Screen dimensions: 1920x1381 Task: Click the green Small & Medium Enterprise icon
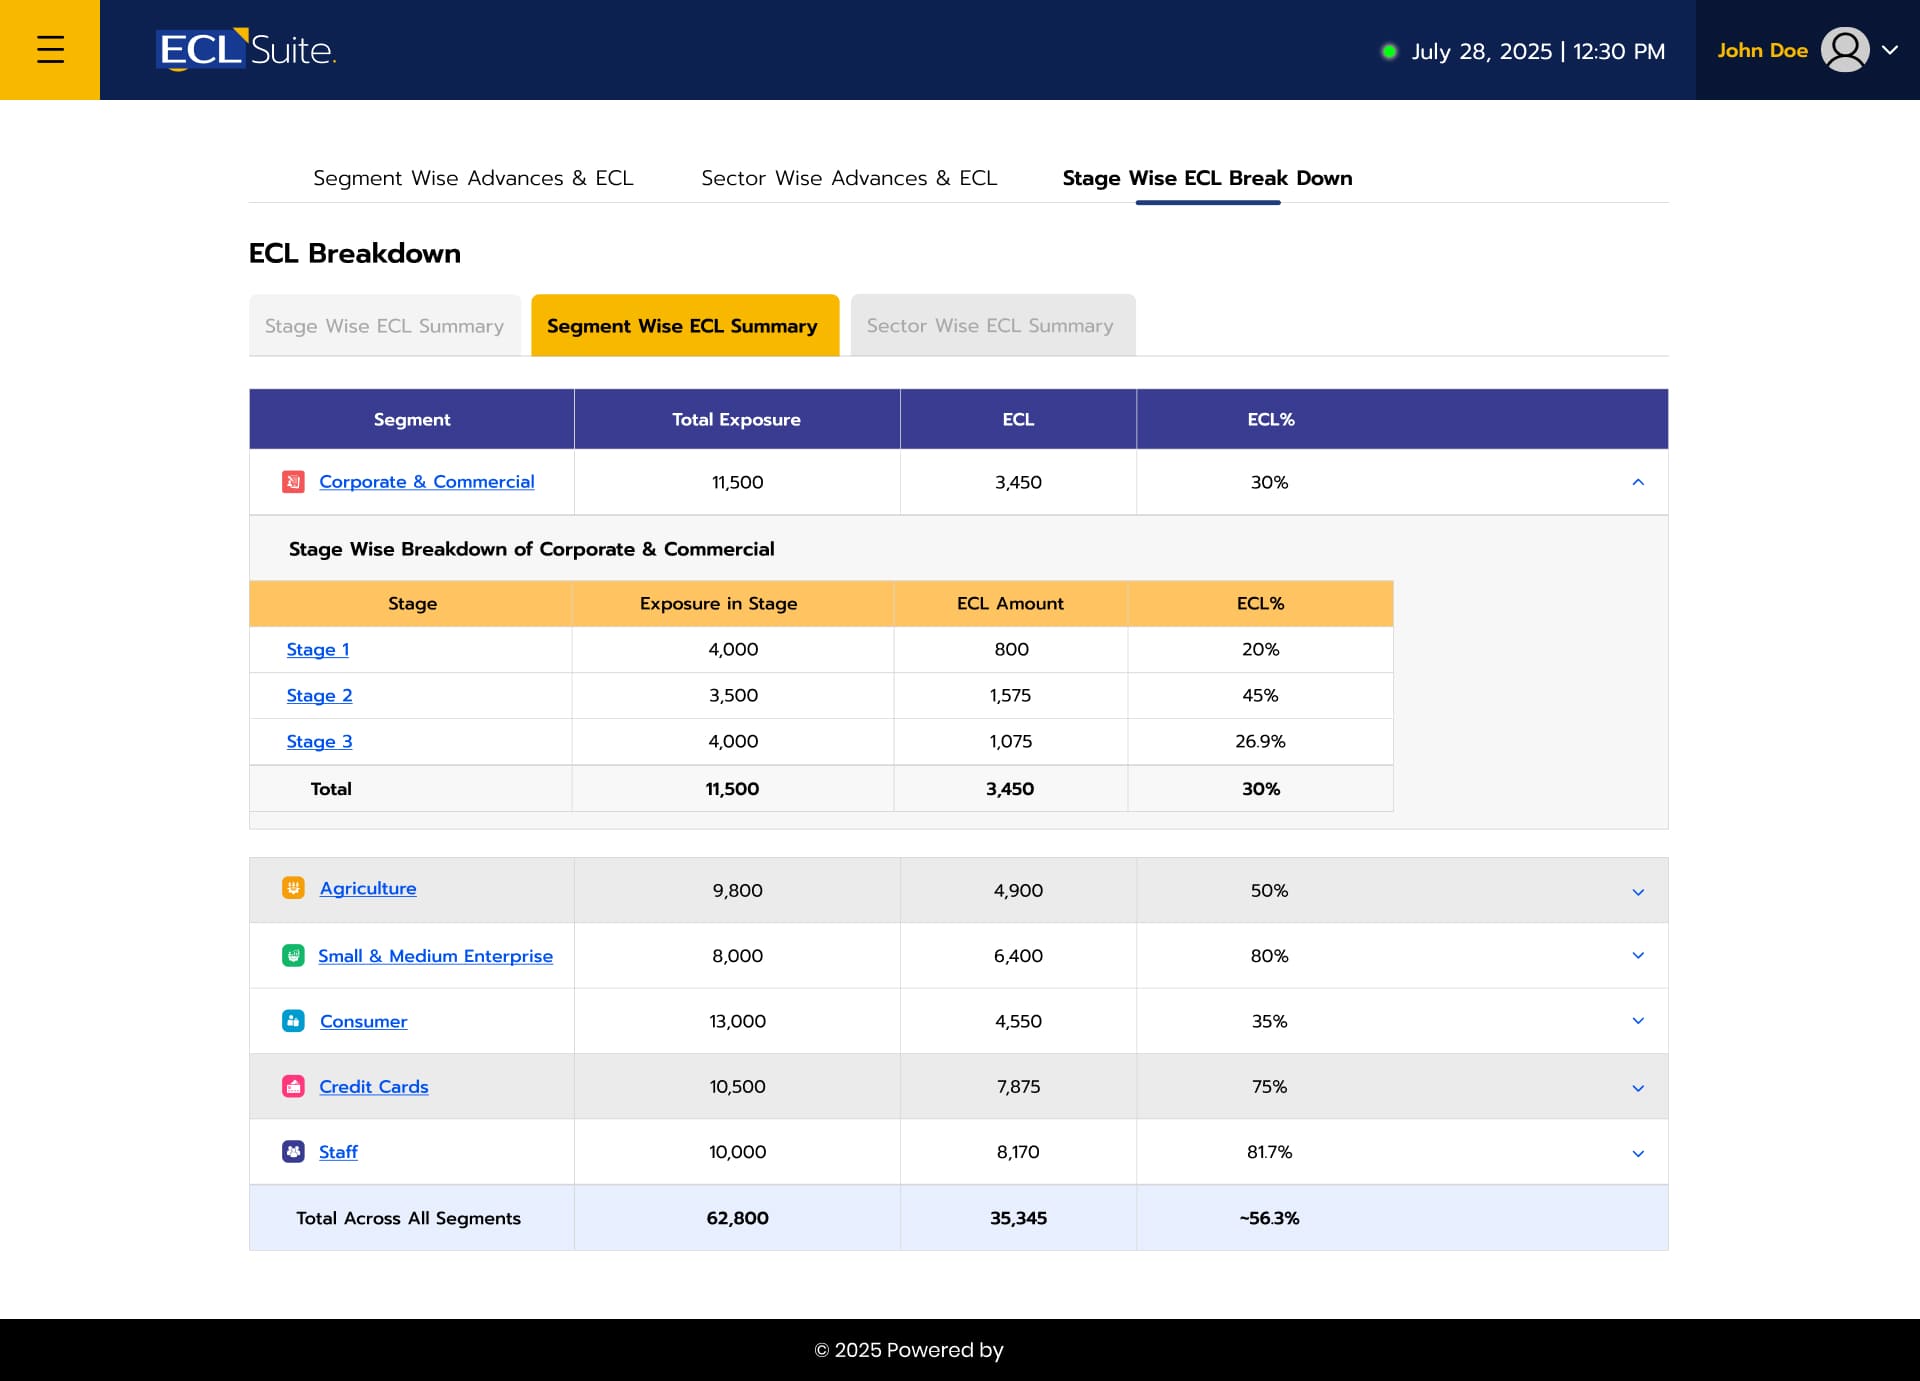pos(293,956)
